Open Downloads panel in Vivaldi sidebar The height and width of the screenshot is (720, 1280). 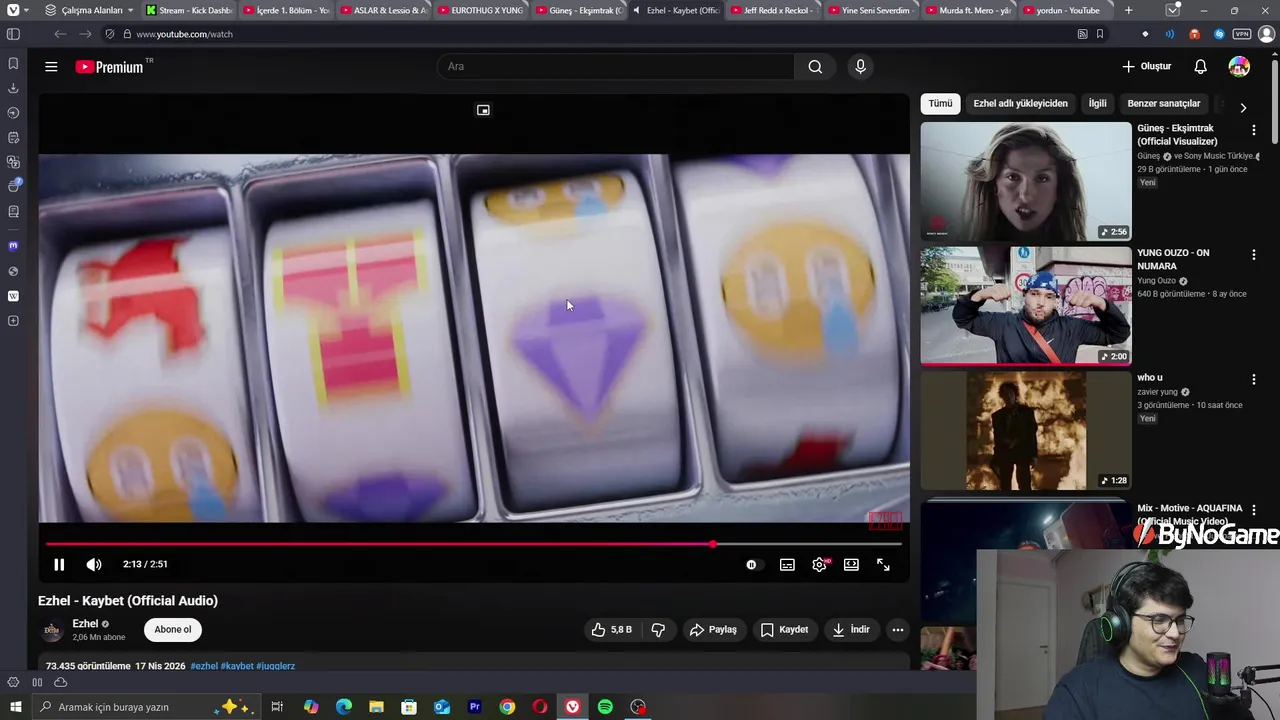13,88
